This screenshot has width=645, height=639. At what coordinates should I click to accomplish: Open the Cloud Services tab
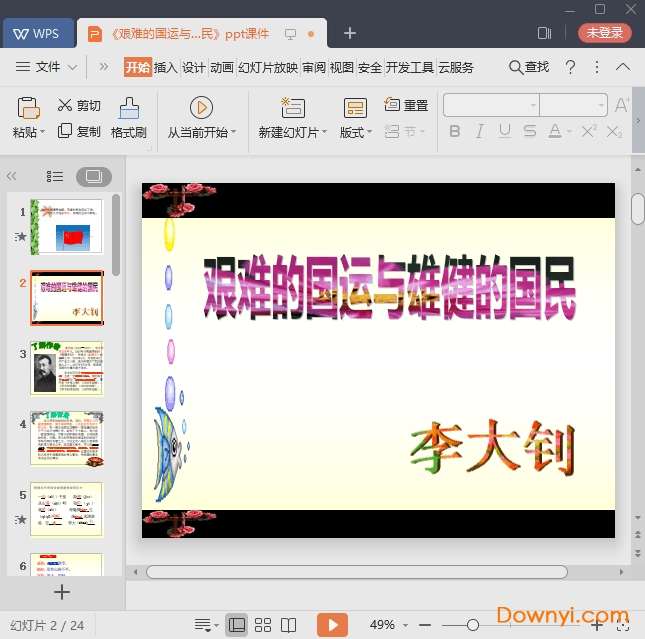tap(456, 67)
